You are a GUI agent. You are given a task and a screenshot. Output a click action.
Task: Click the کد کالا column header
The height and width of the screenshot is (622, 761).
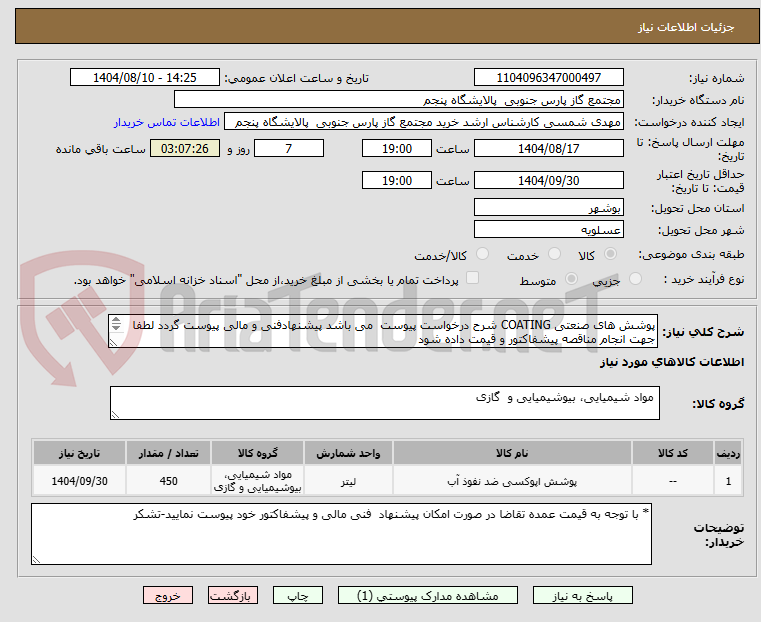pos(672,453)
